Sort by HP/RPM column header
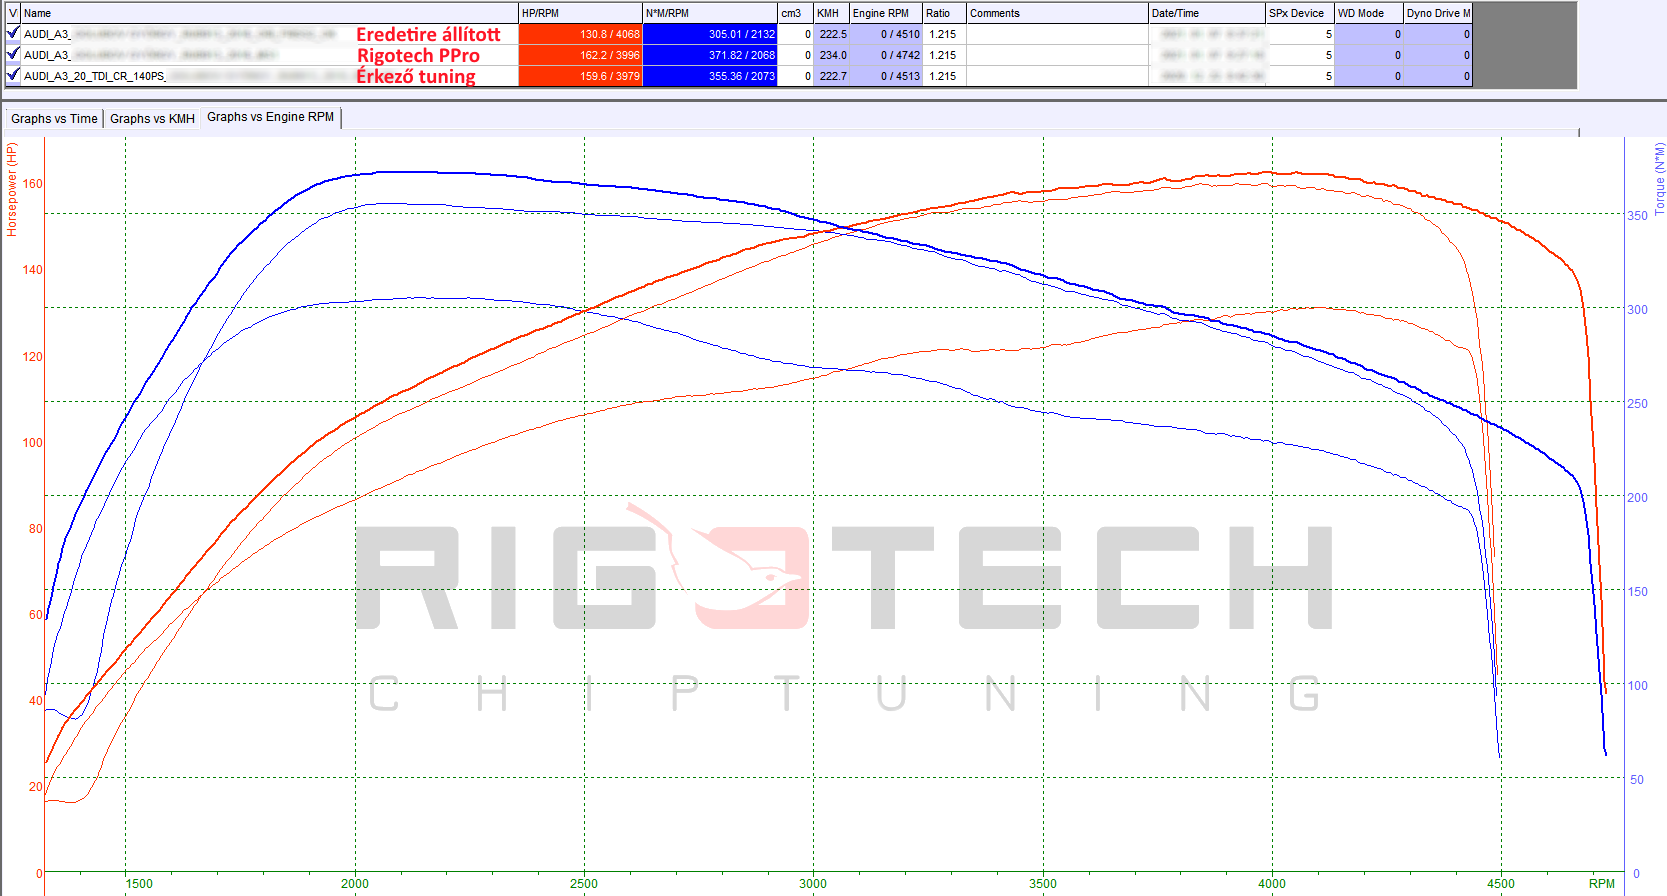1667x896 pixels. click(x=580, y=13)
